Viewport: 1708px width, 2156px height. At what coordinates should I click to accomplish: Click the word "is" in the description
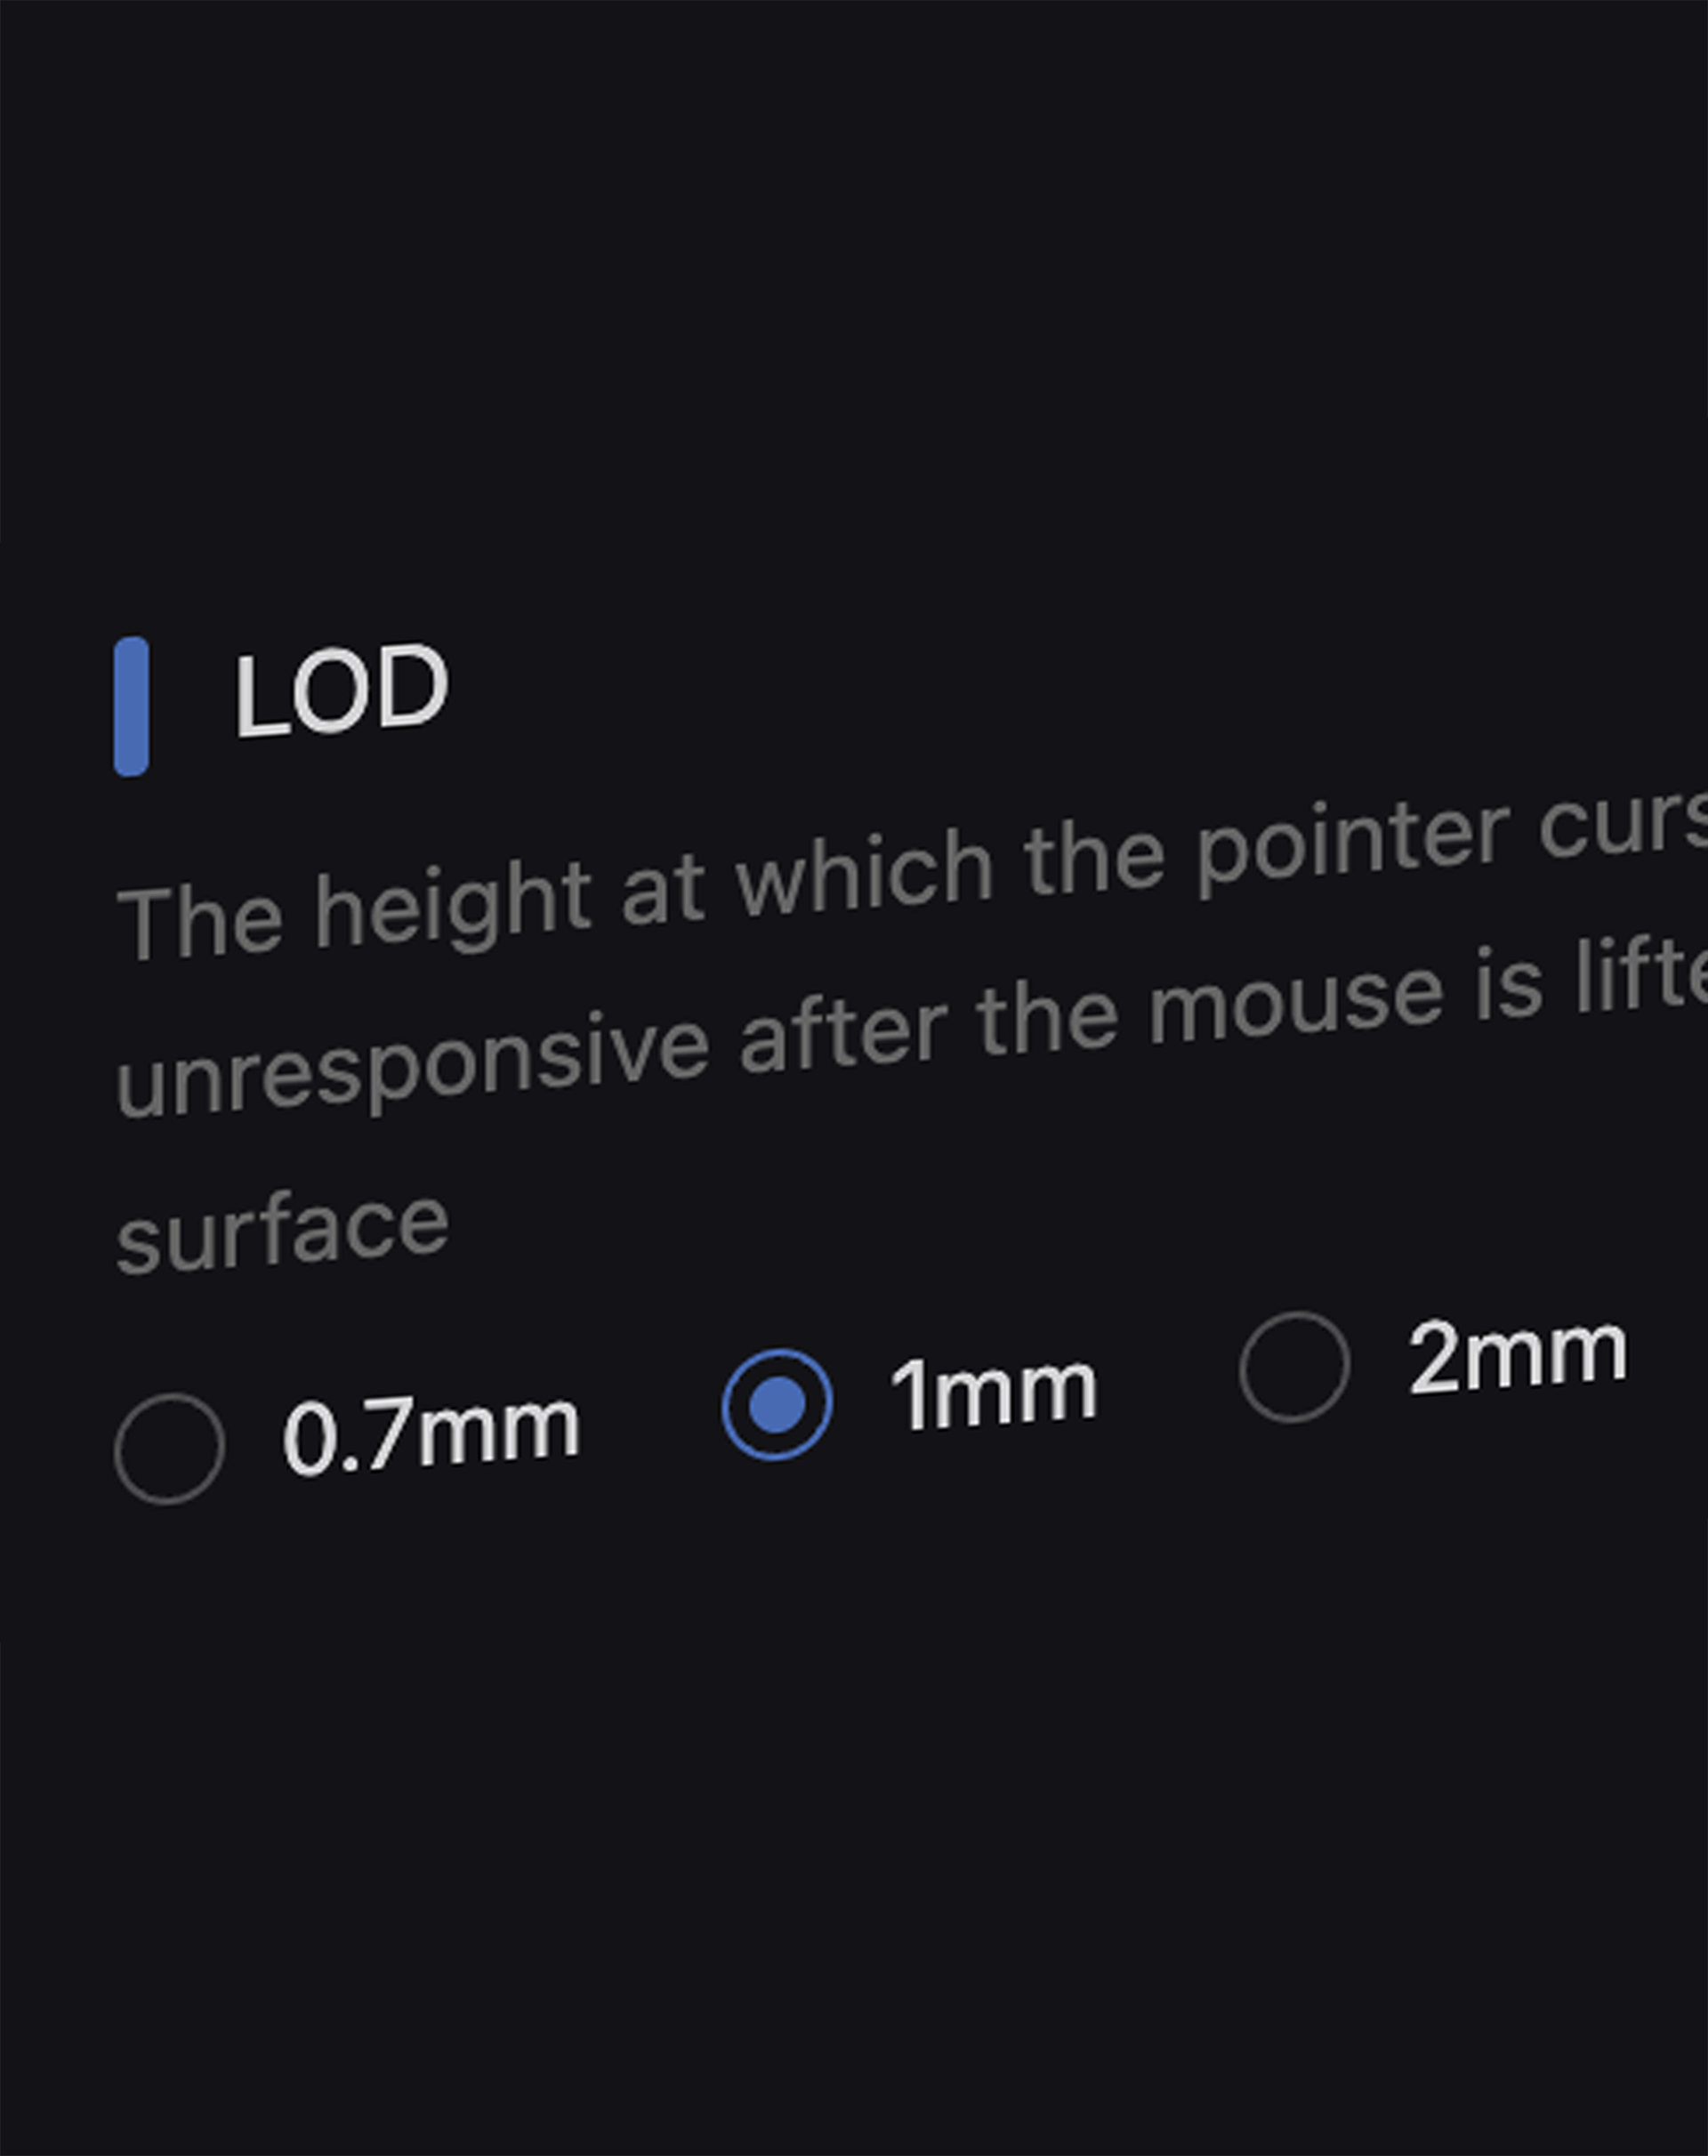[x=1511, y=989]
